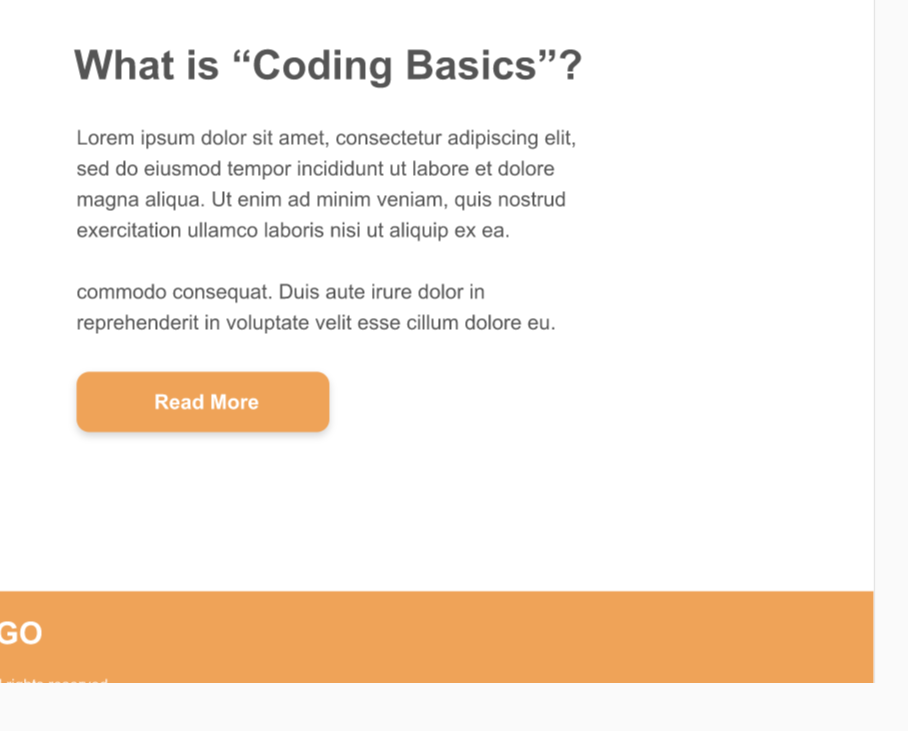Click the word "nostrud" in the paragraph
The image size is (908, 731).
tap(530, 200)
